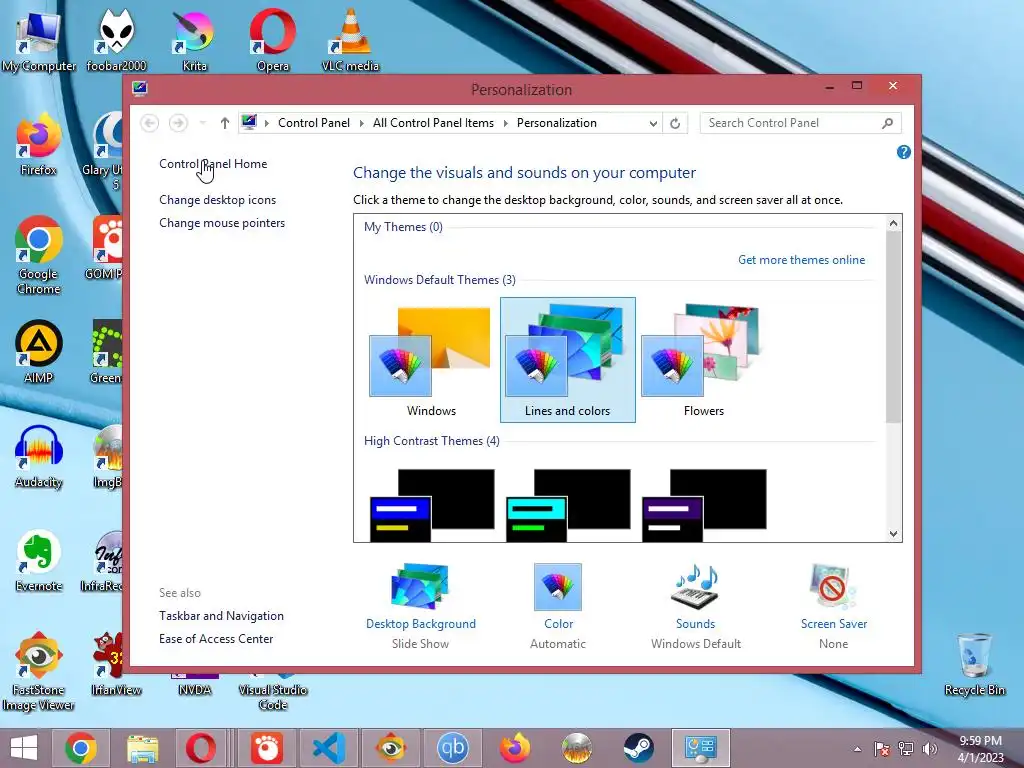1024x768 pixels.
Task: Click the All Control Panel Items breadcrumb
Action: pyautogui.click(x=433, y=123)
